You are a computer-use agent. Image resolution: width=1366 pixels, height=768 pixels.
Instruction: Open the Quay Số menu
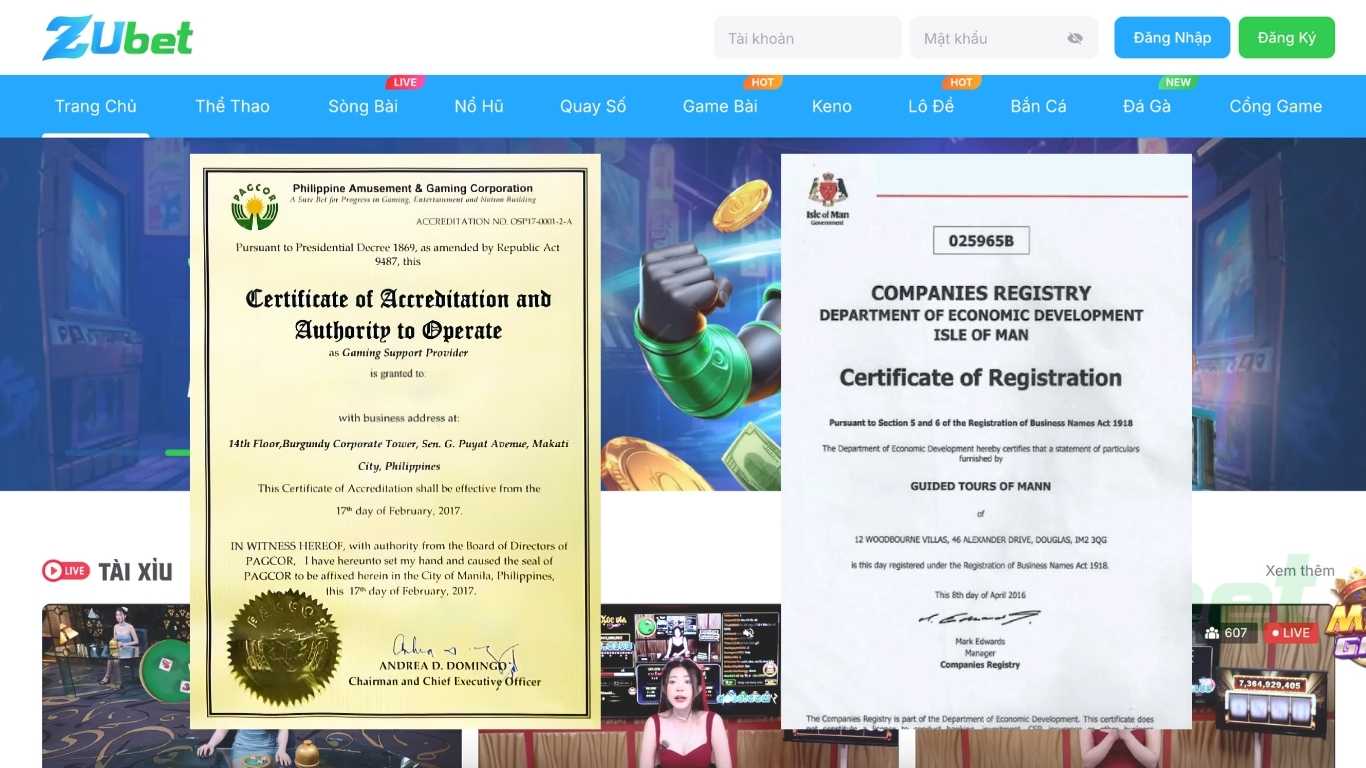coord(593,106)
